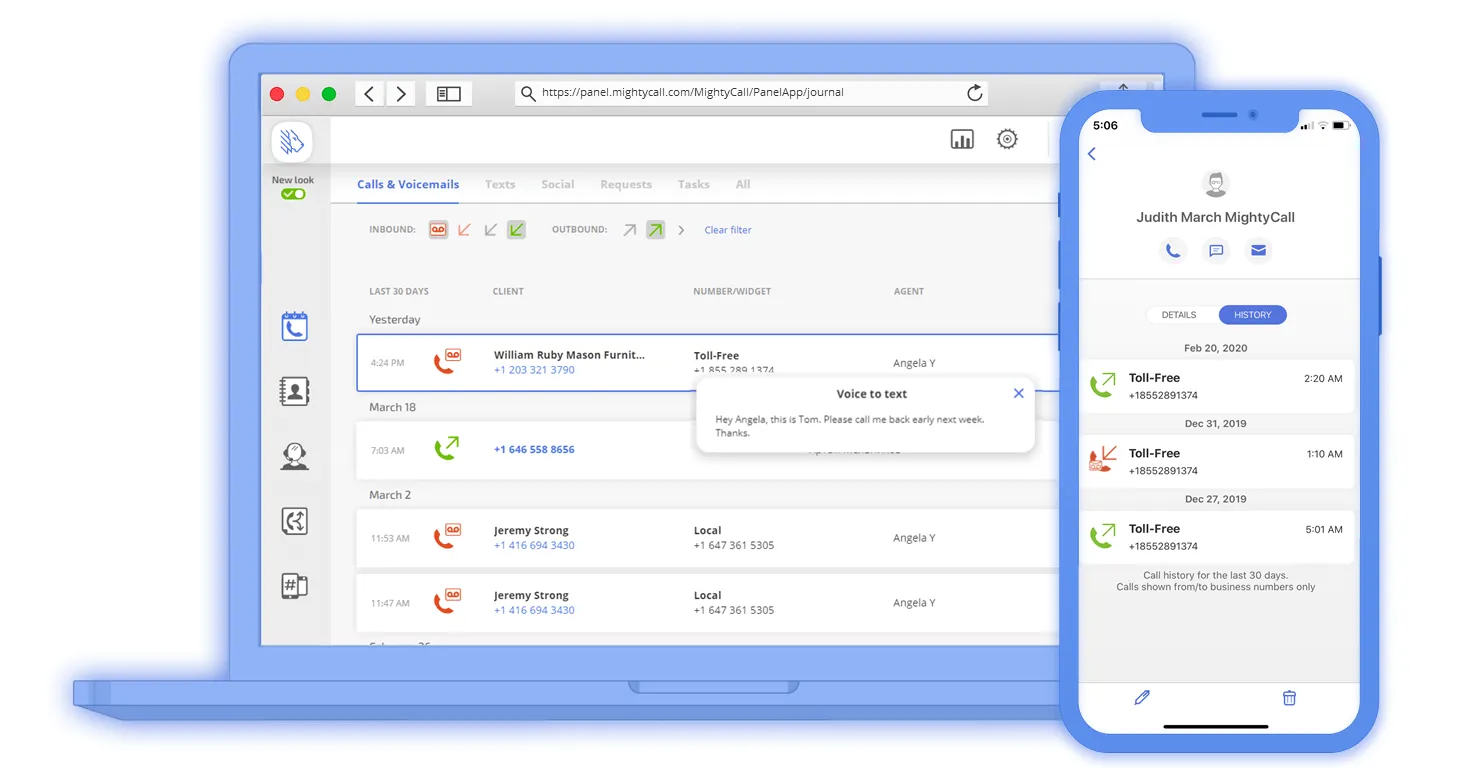Tap the 5:01 AM Toll-Free history entry

click(1216, 537)
